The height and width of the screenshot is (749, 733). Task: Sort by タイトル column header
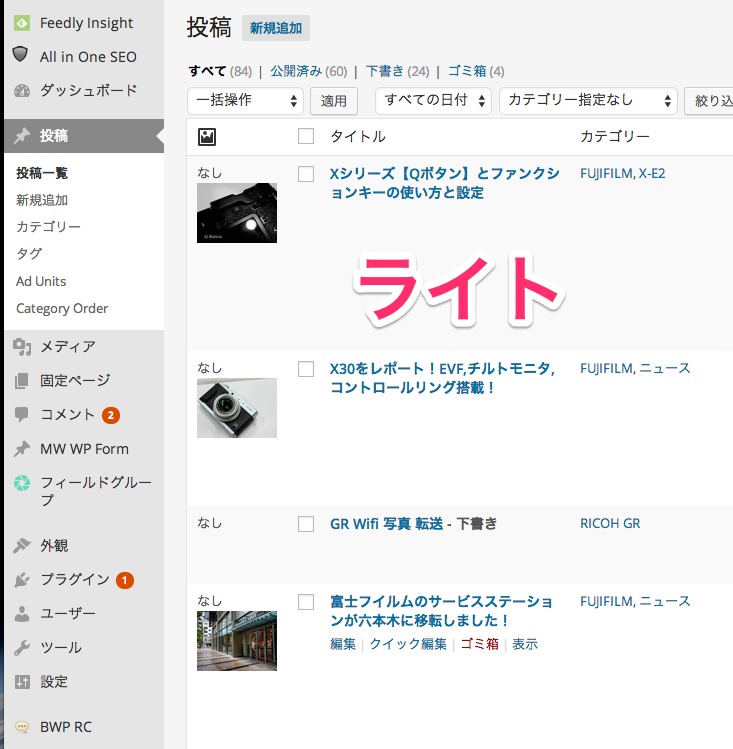(x=358, y=137)
